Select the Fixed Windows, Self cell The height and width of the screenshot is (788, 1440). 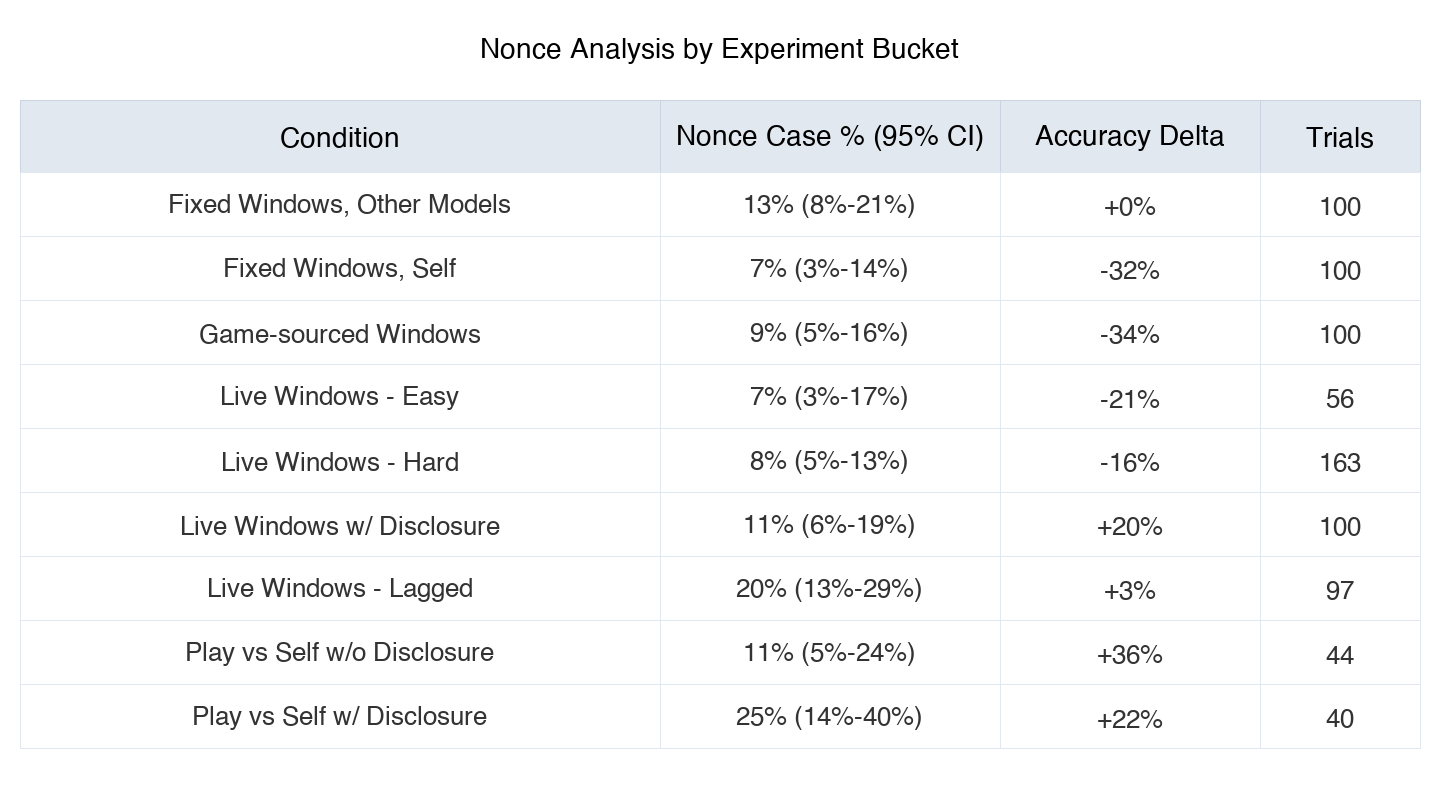coord(339,269)
